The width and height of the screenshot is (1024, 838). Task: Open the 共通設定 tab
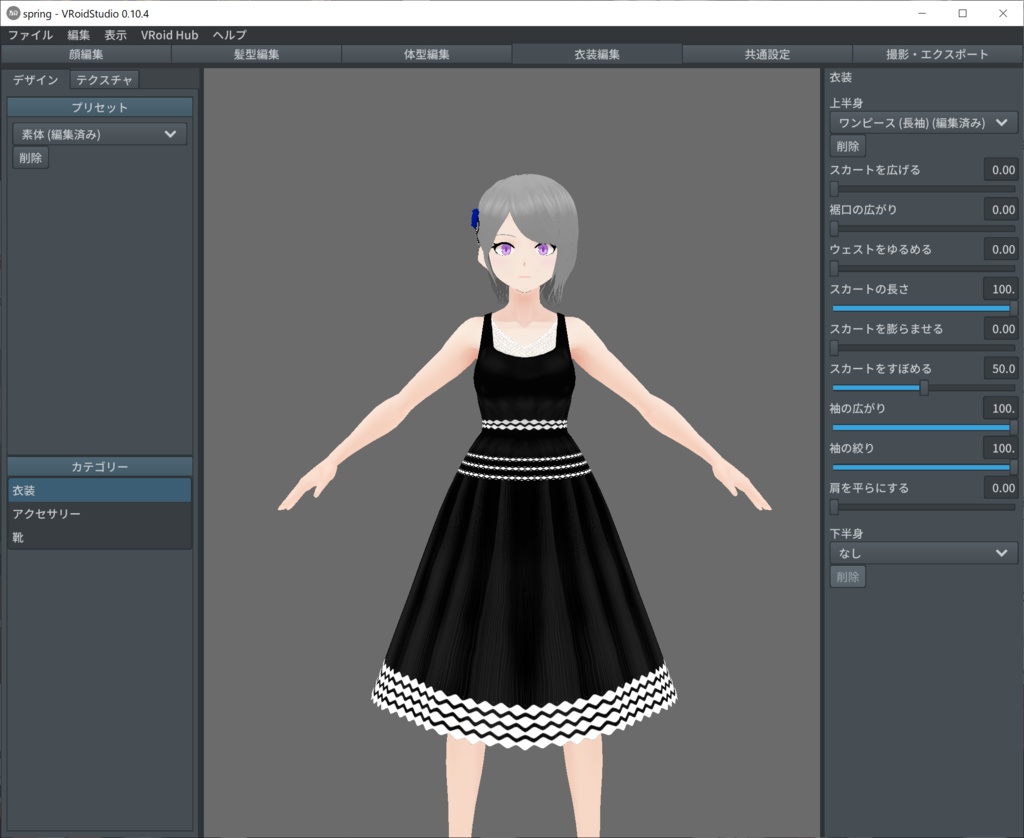[768, 55]
